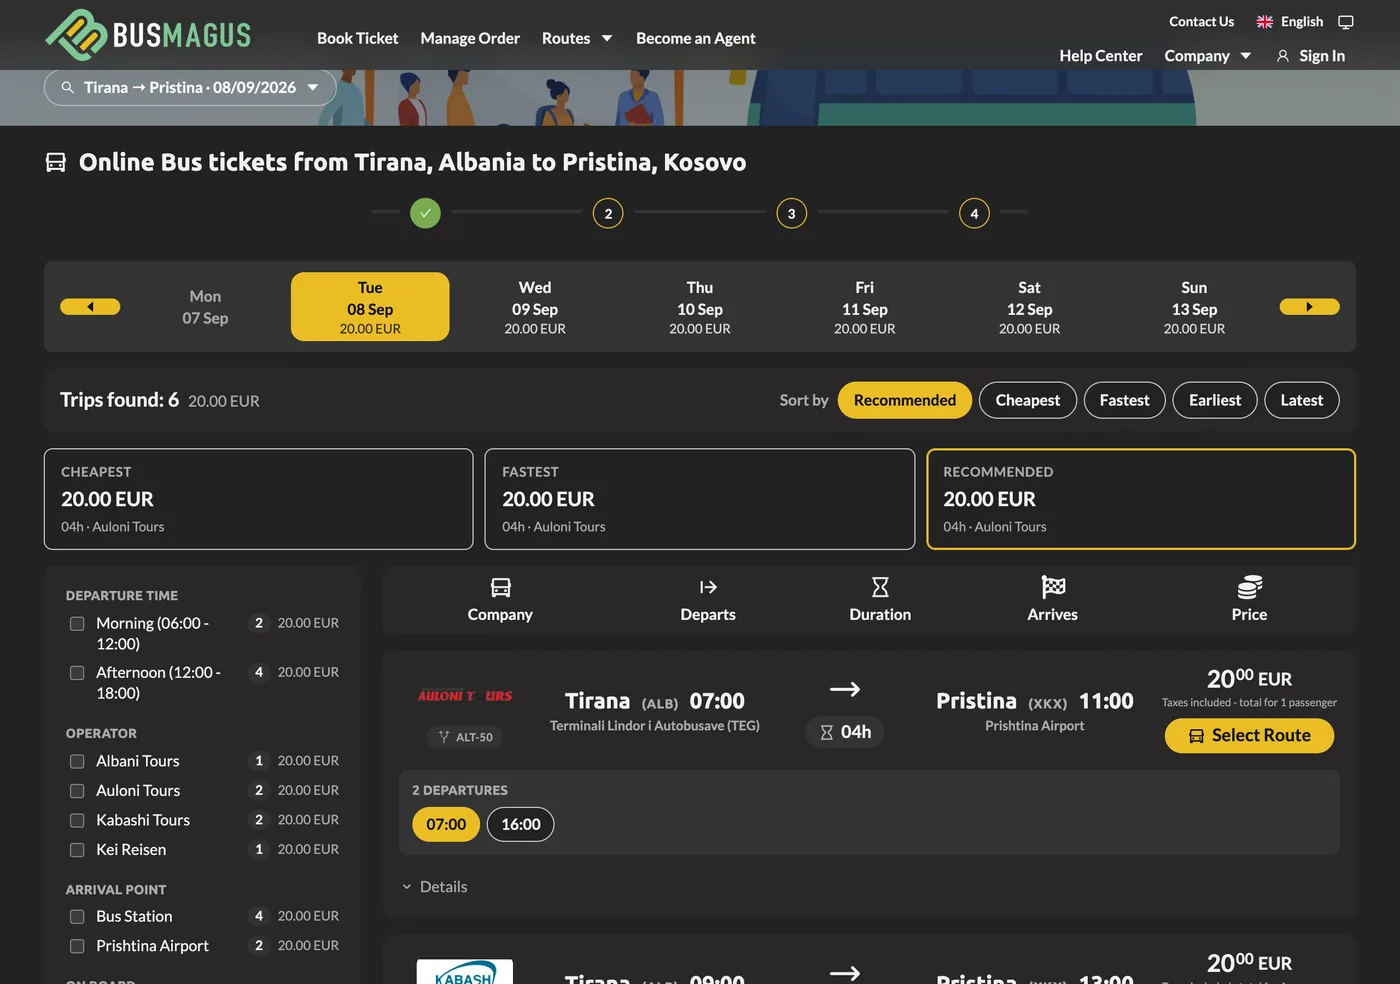Viewport: 1400px width, 984px height.
Task: Toggle the Morning (06:00 - 12:00) checkbox
Action: pyautogui.click(x=77, y=624)
